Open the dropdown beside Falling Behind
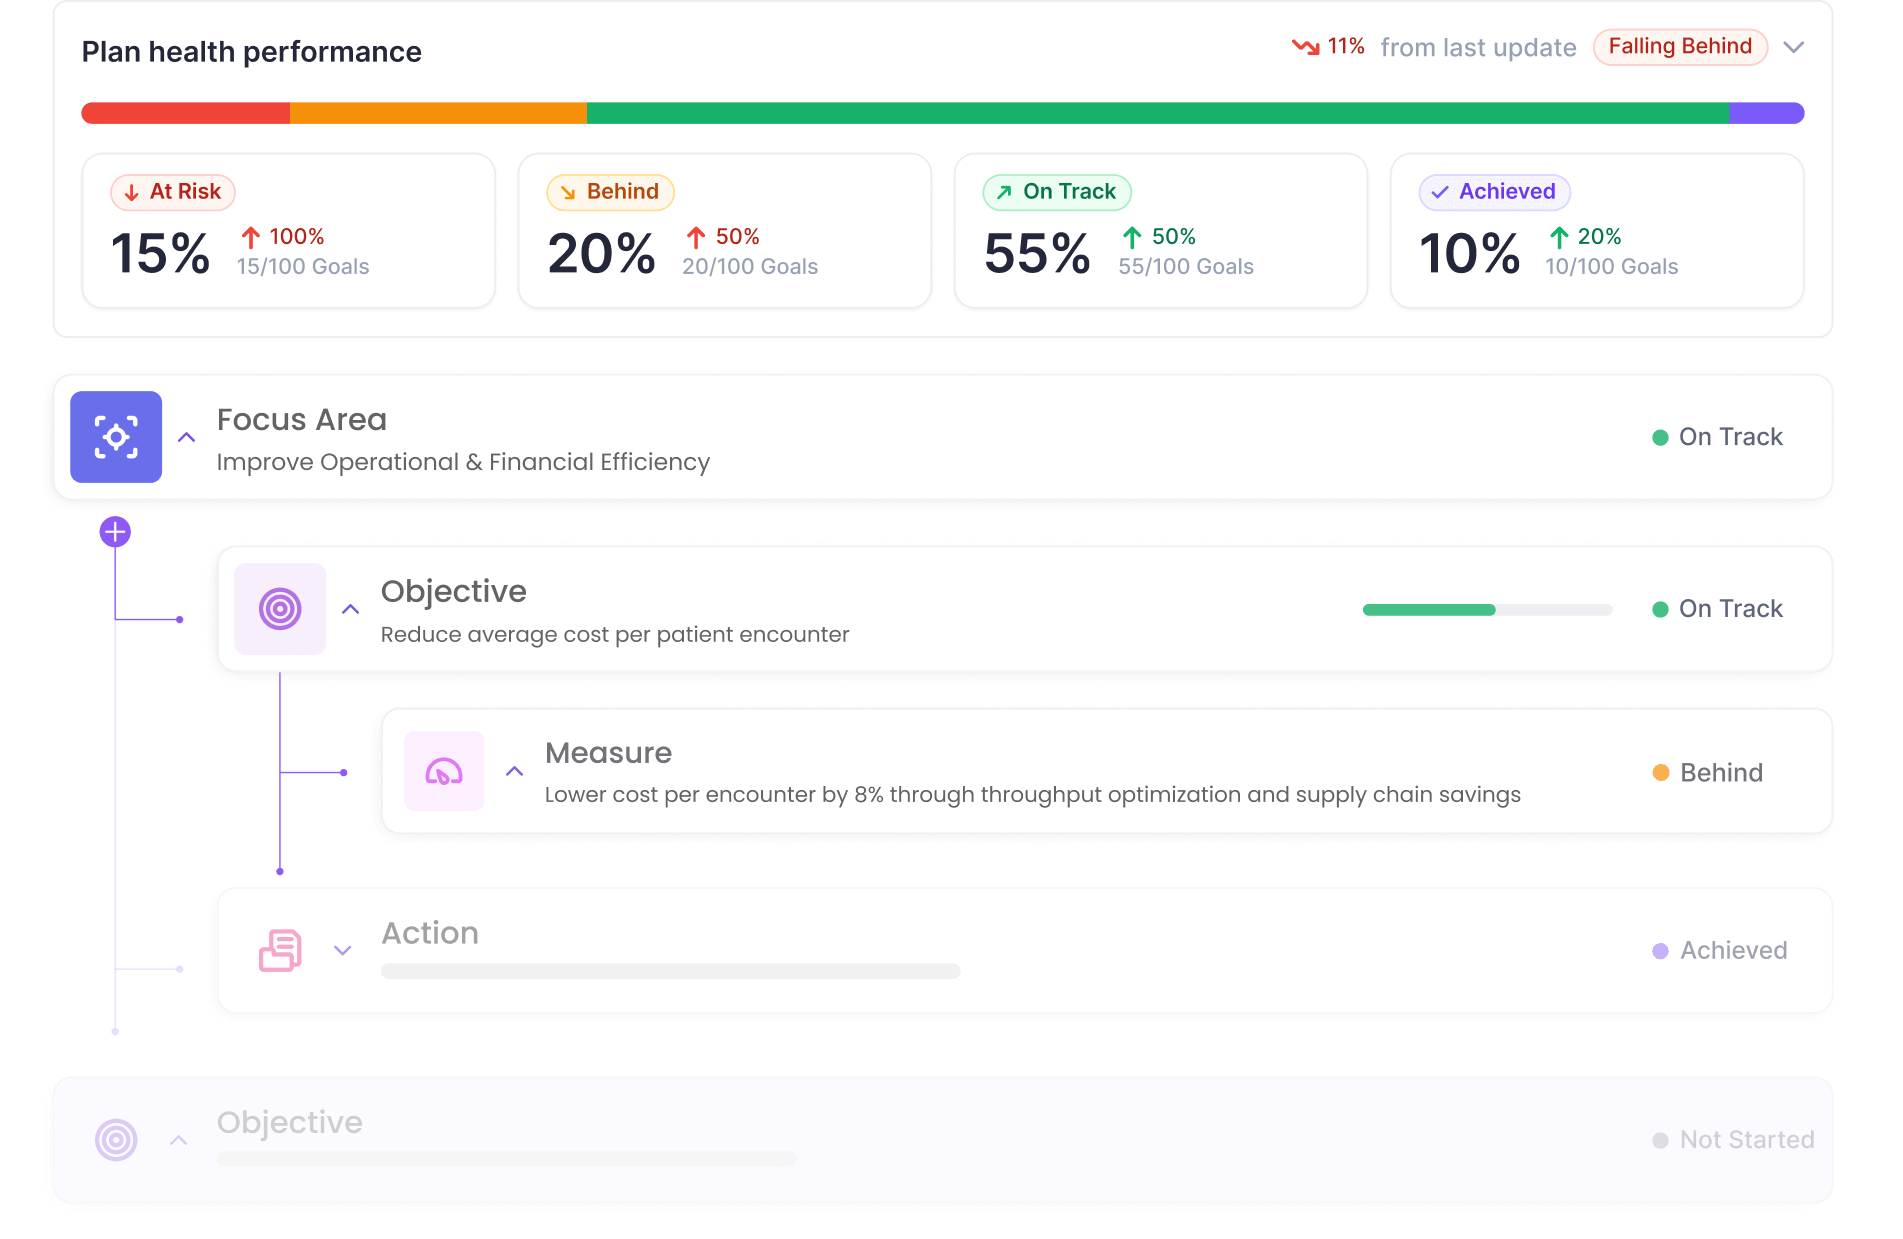1903x1239 pixels. (1795, 47)
